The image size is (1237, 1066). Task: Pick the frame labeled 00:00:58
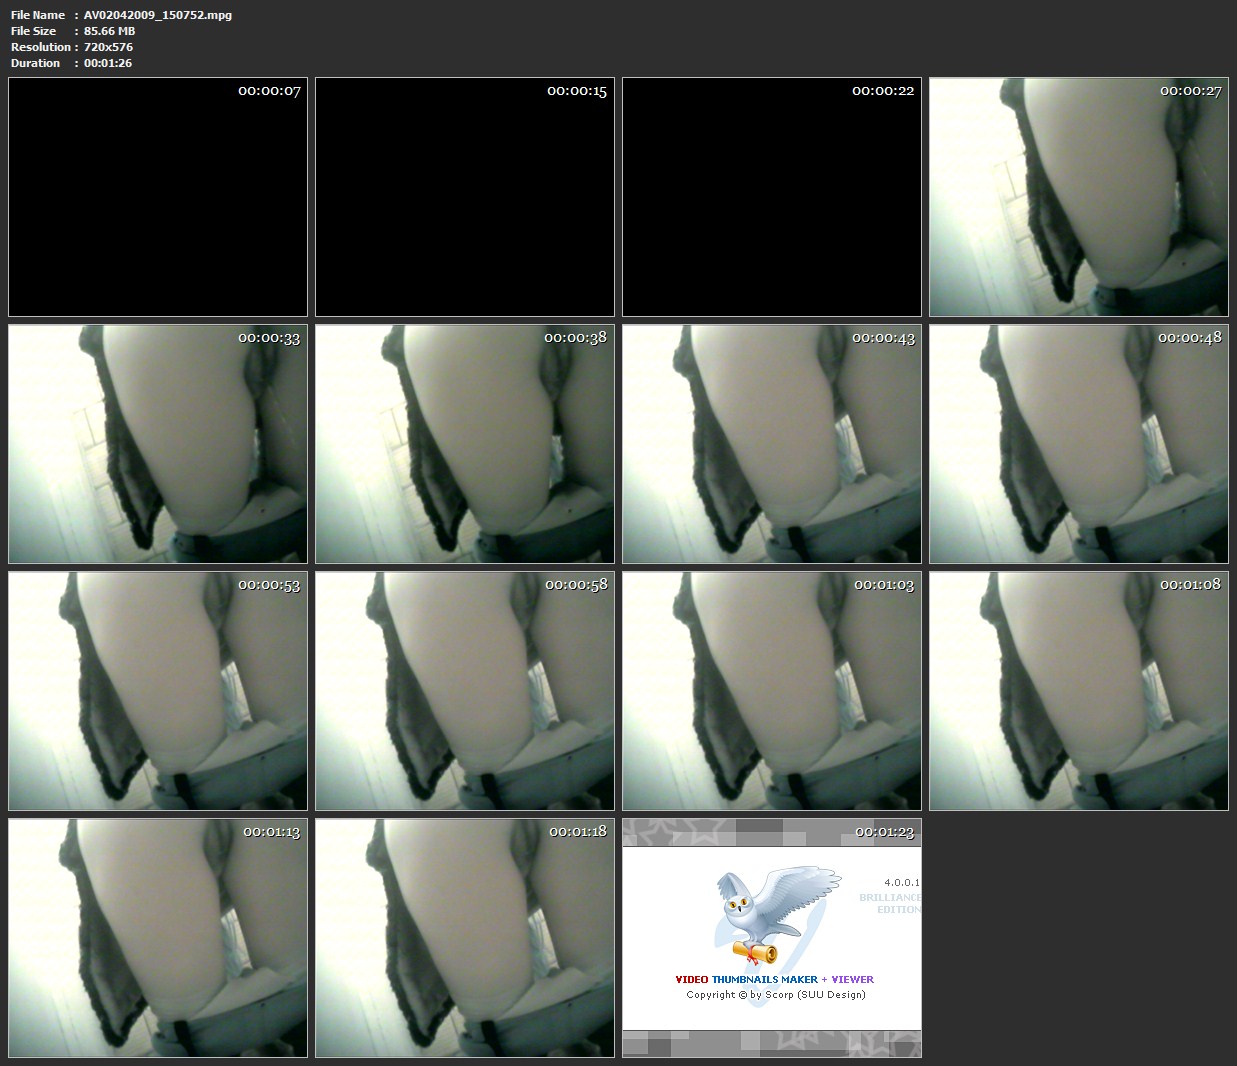(465, 691)
